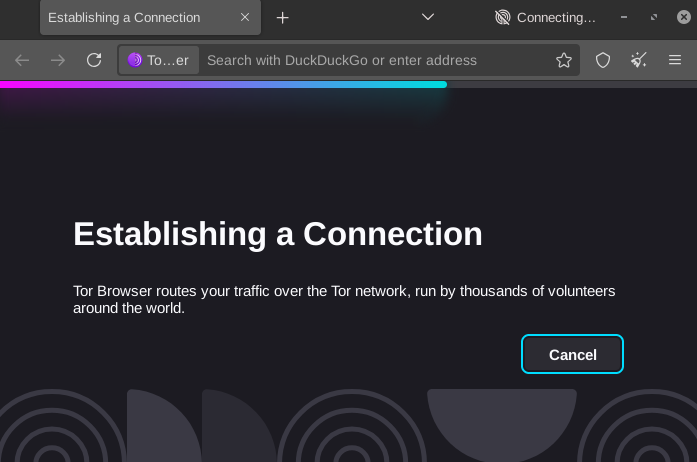Click the back navigation arrow
Viewport: 697px width, 462px height.
pos(22,60)
